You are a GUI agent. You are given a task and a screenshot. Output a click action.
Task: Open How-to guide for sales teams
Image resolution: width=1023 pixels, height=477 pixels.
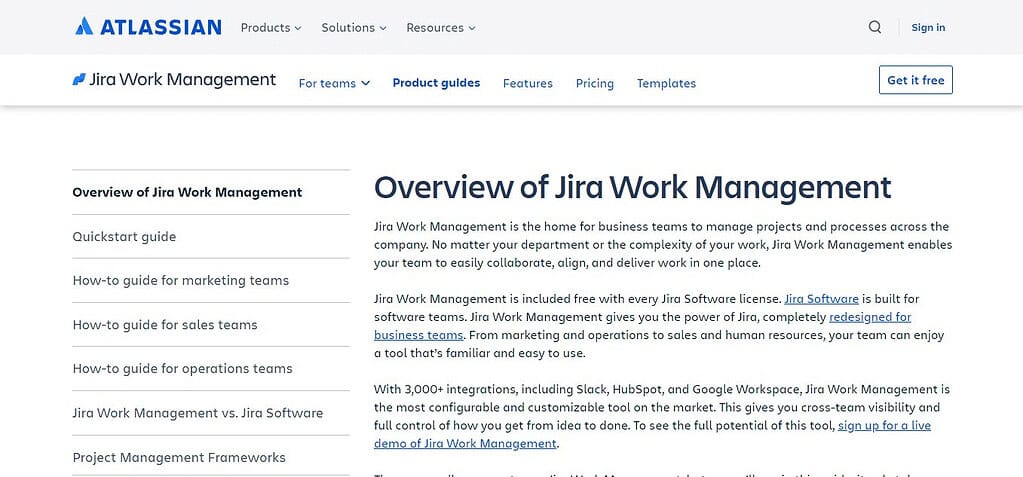[211, 324]
